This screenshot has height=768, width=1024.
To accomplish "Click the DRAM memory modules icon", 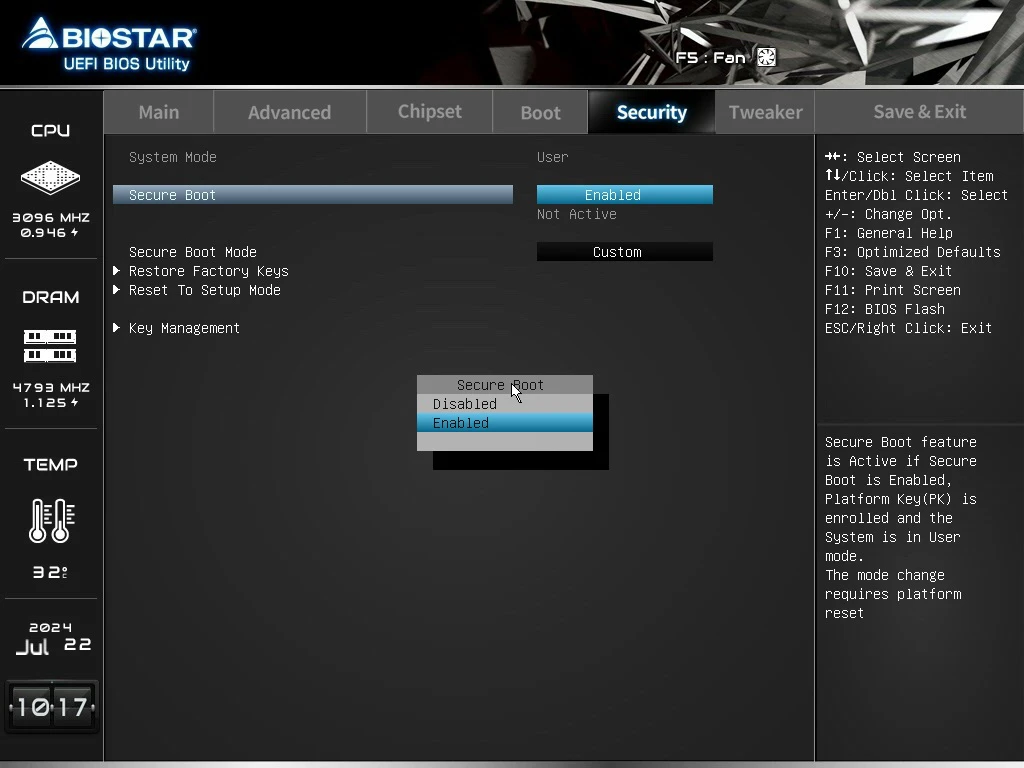I will coord(50,346).
